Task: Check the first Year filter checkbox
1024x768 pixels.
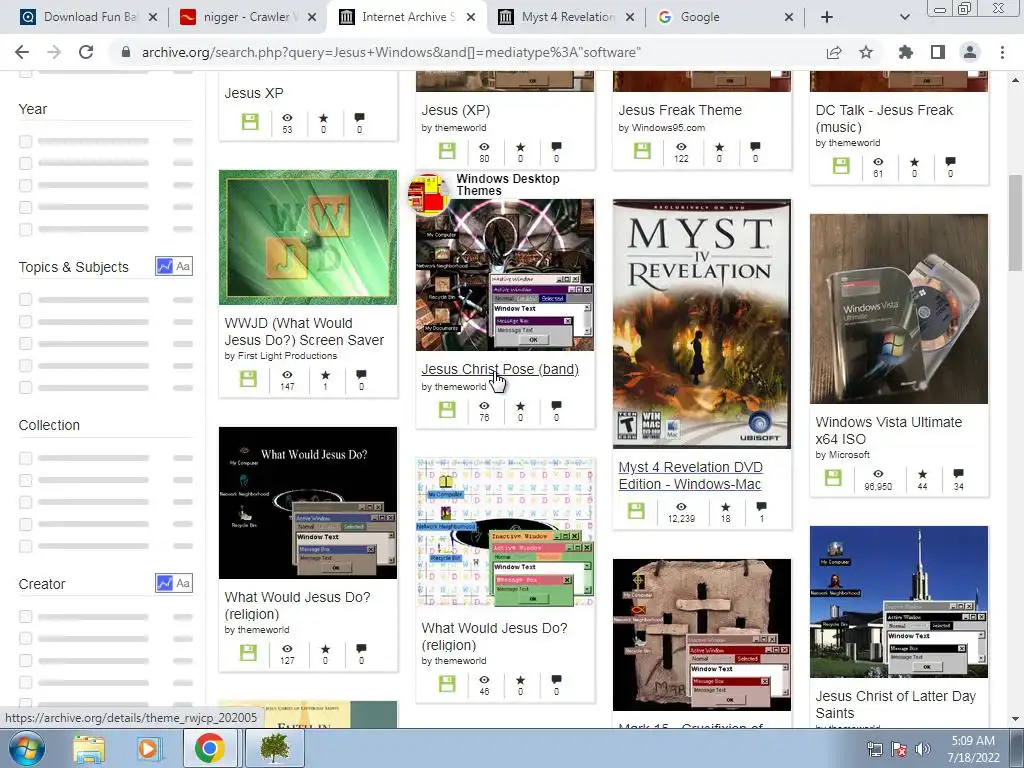Action: [25, 141]
